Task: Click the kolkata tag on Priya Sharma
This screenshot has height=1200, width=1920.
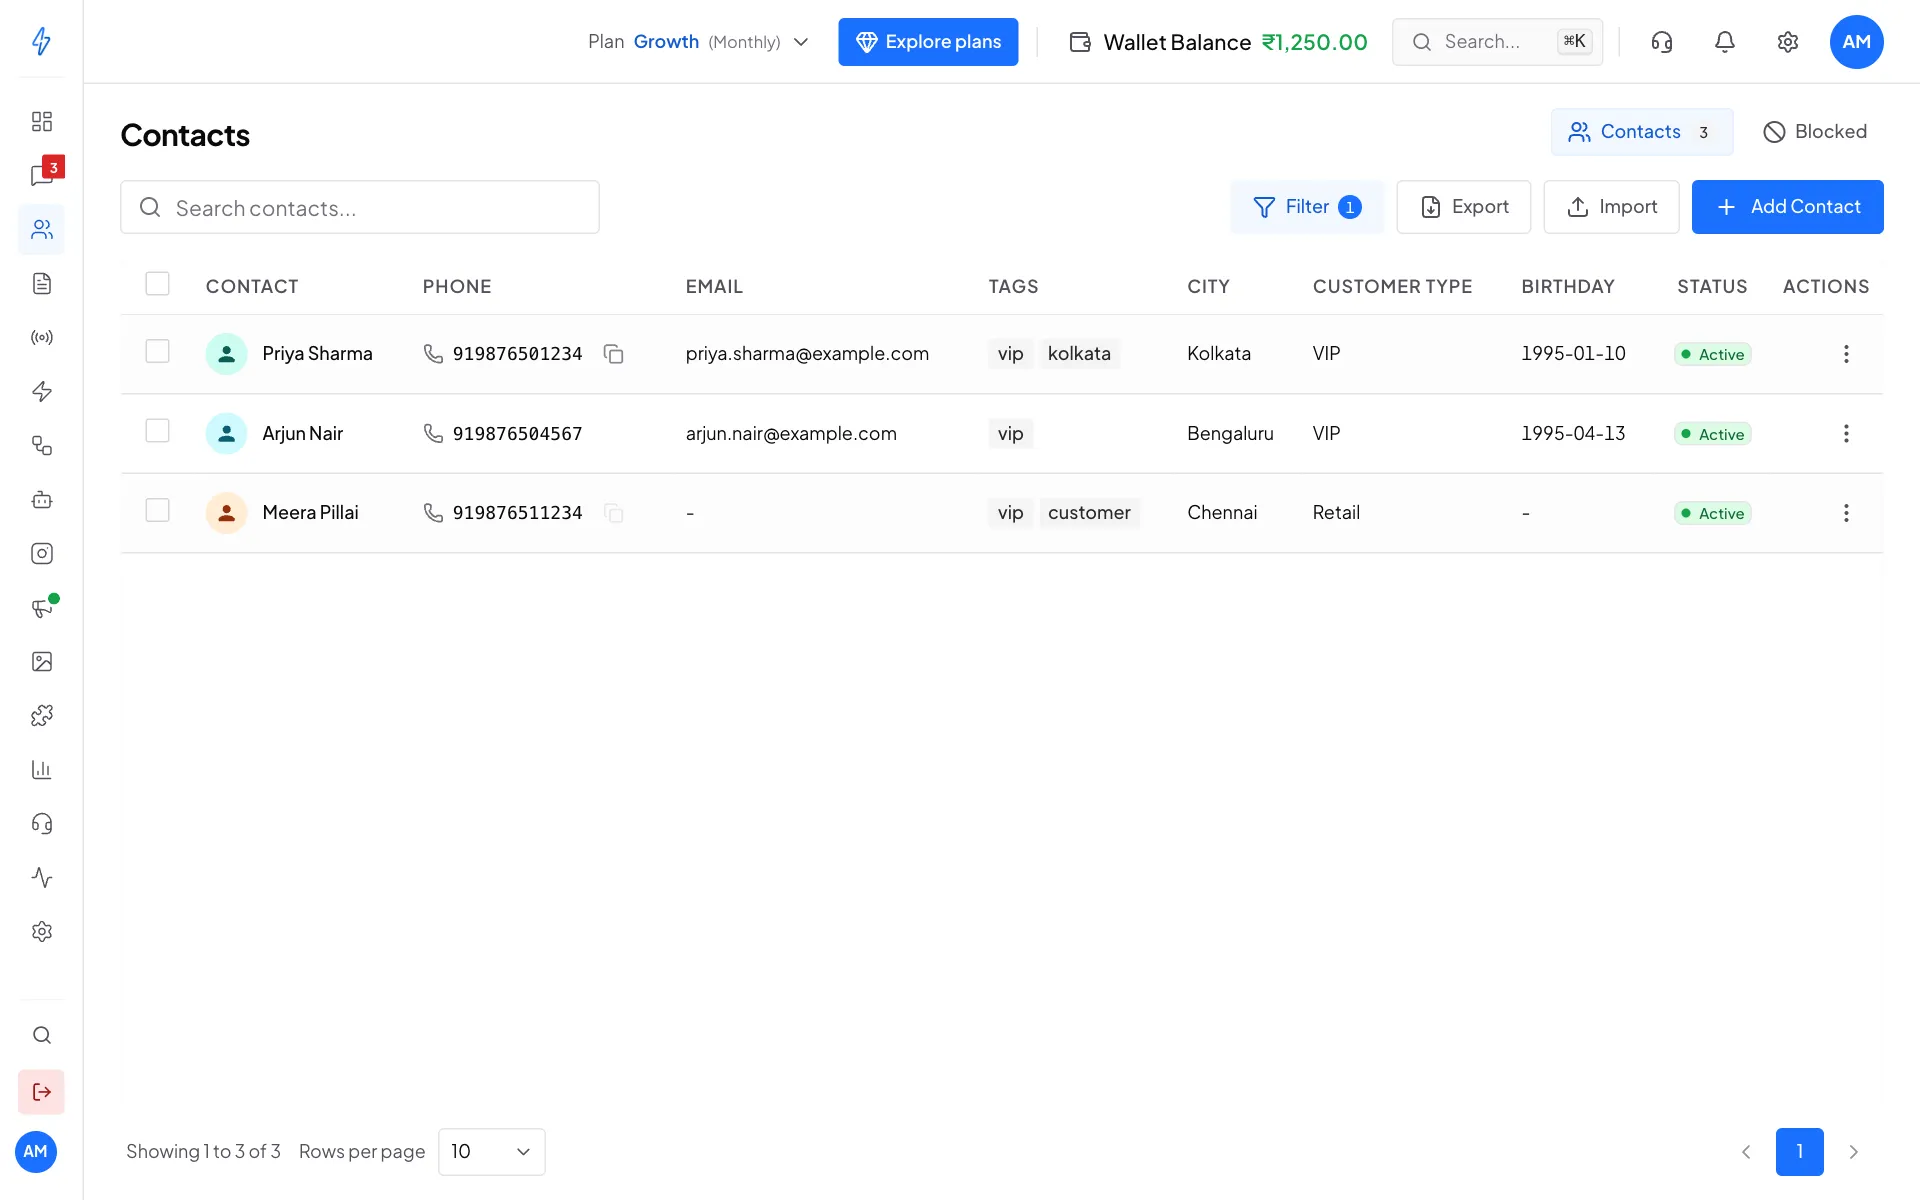Action: click(x=1079, y=354)
